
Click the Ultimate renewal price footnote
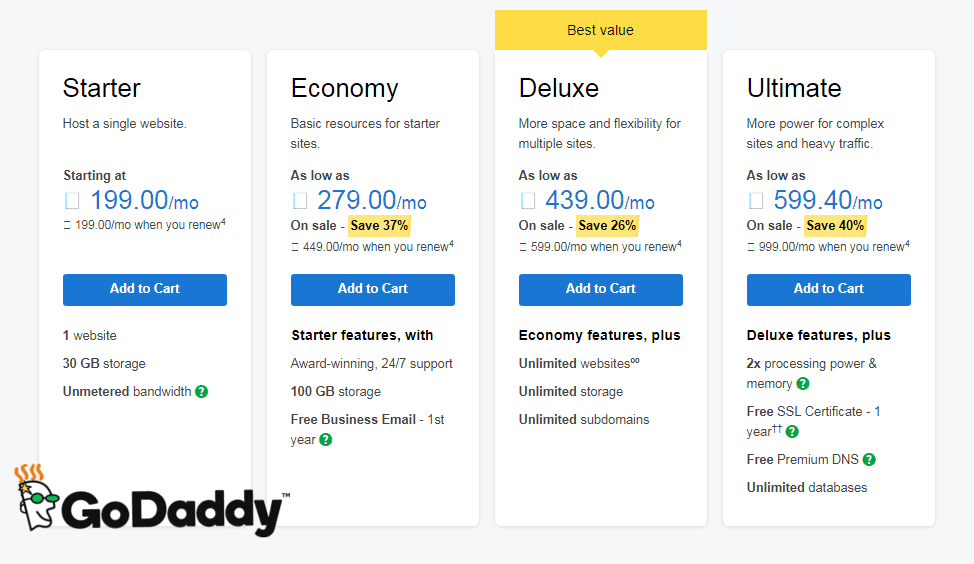click(828, 247)
